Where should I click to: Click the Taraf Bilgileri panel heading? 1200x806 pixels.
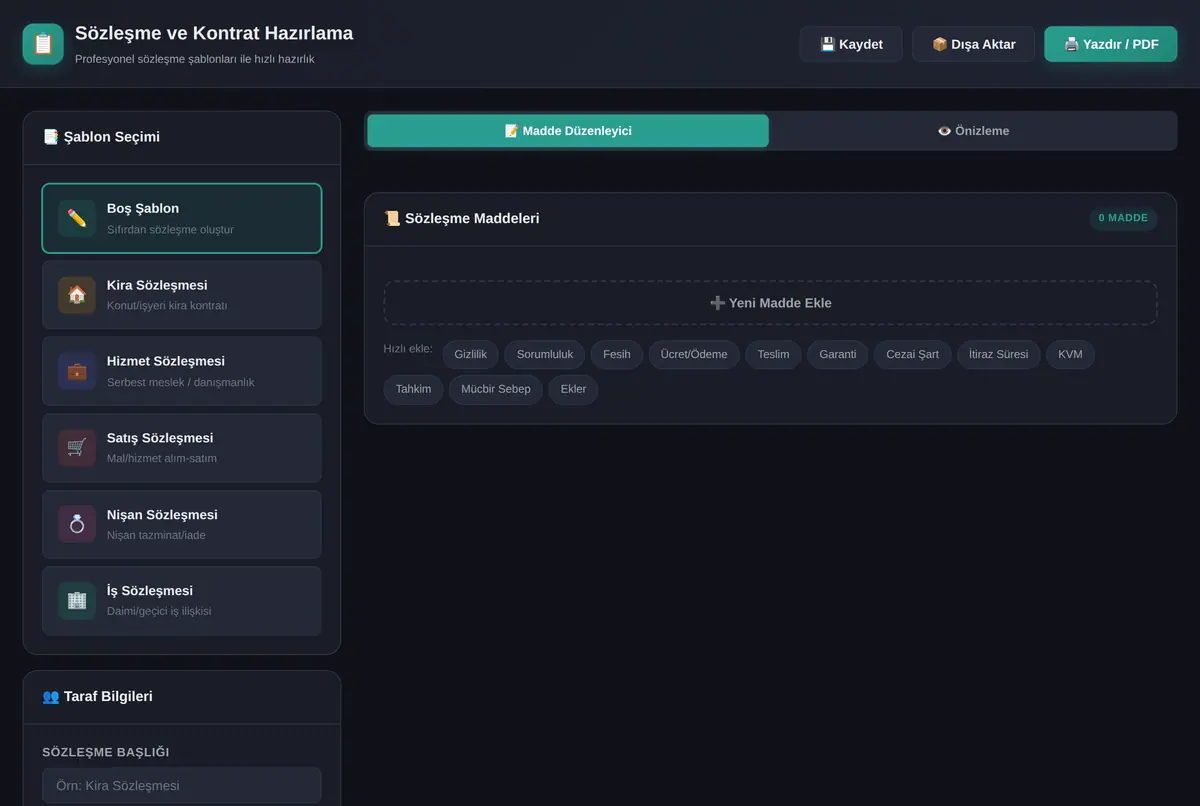pyautogui.click(x=97, y=696)
